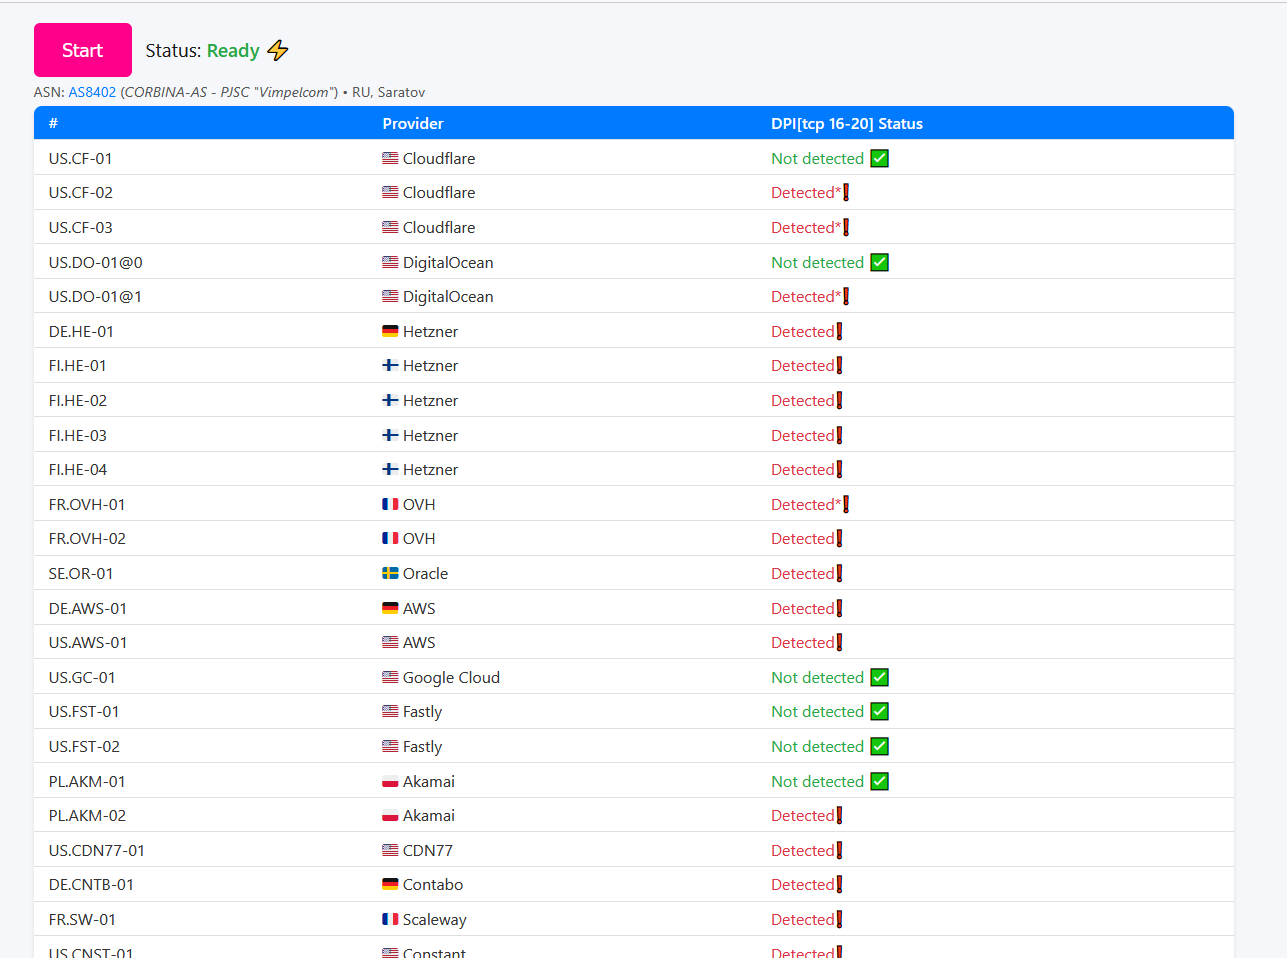Click the red exclamation icon for US.CF-03
1287x958 pixels.
pos(846,227)
